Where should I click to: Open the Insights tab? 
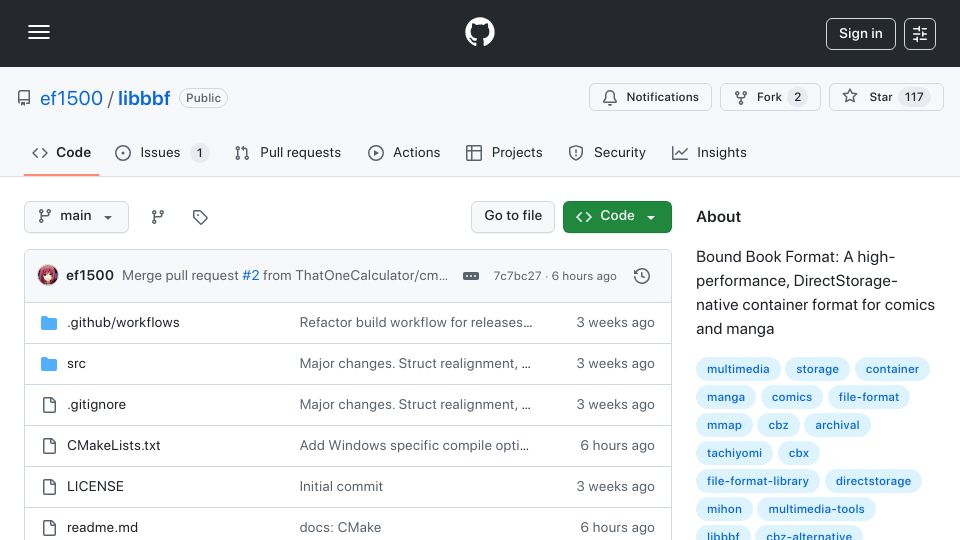tap(709, 152)
